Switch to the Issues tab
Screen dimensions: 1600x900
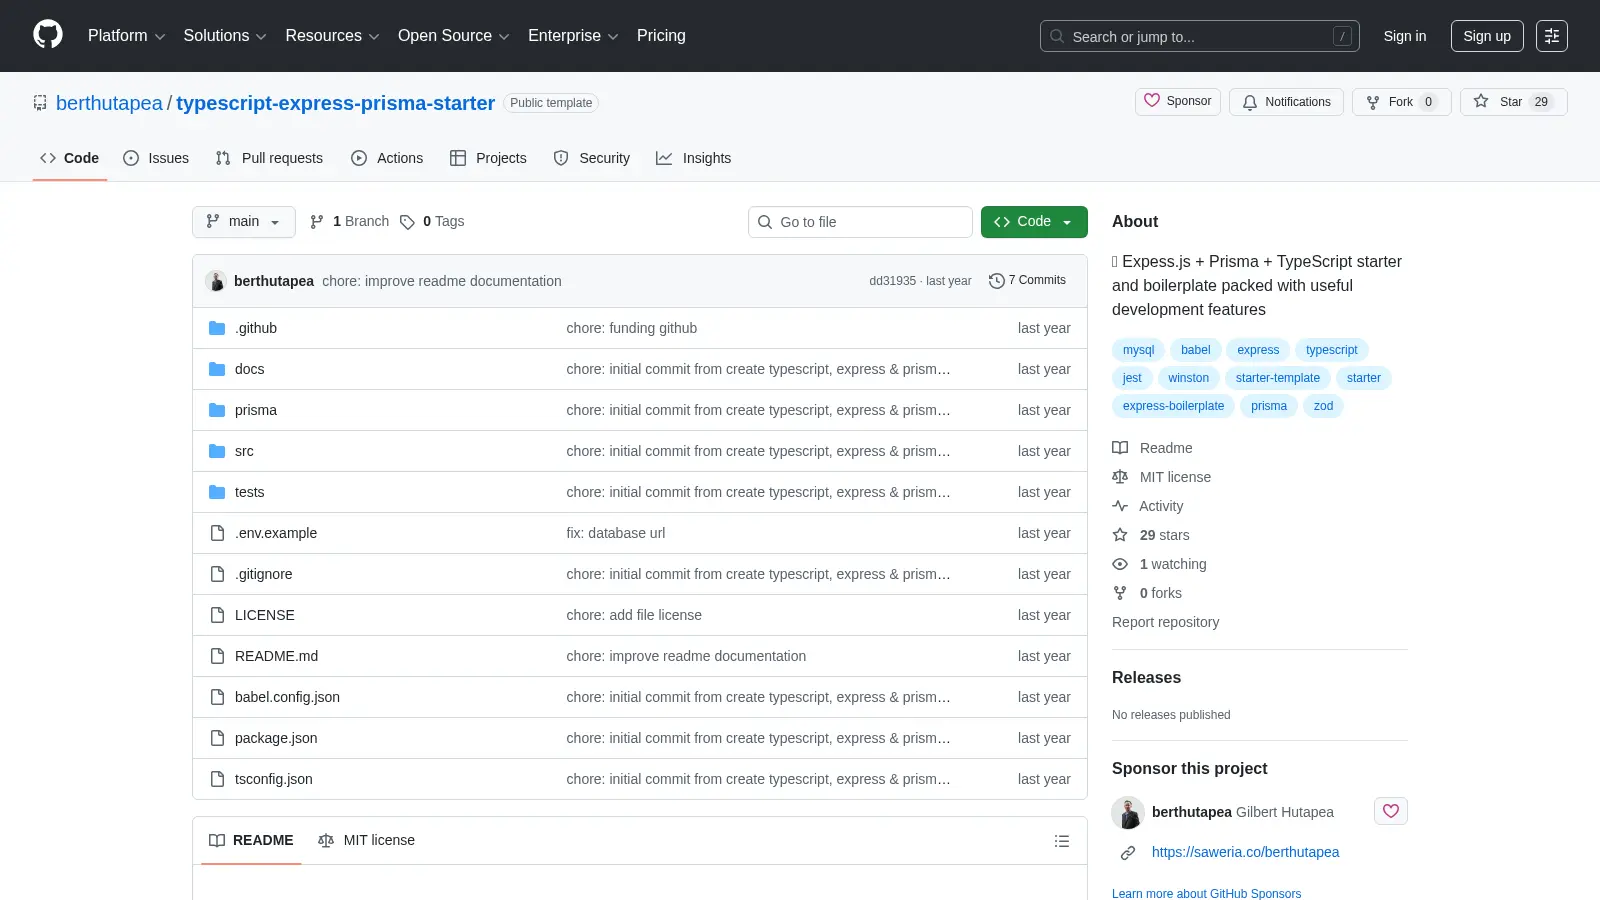click(x=156, y=158)
